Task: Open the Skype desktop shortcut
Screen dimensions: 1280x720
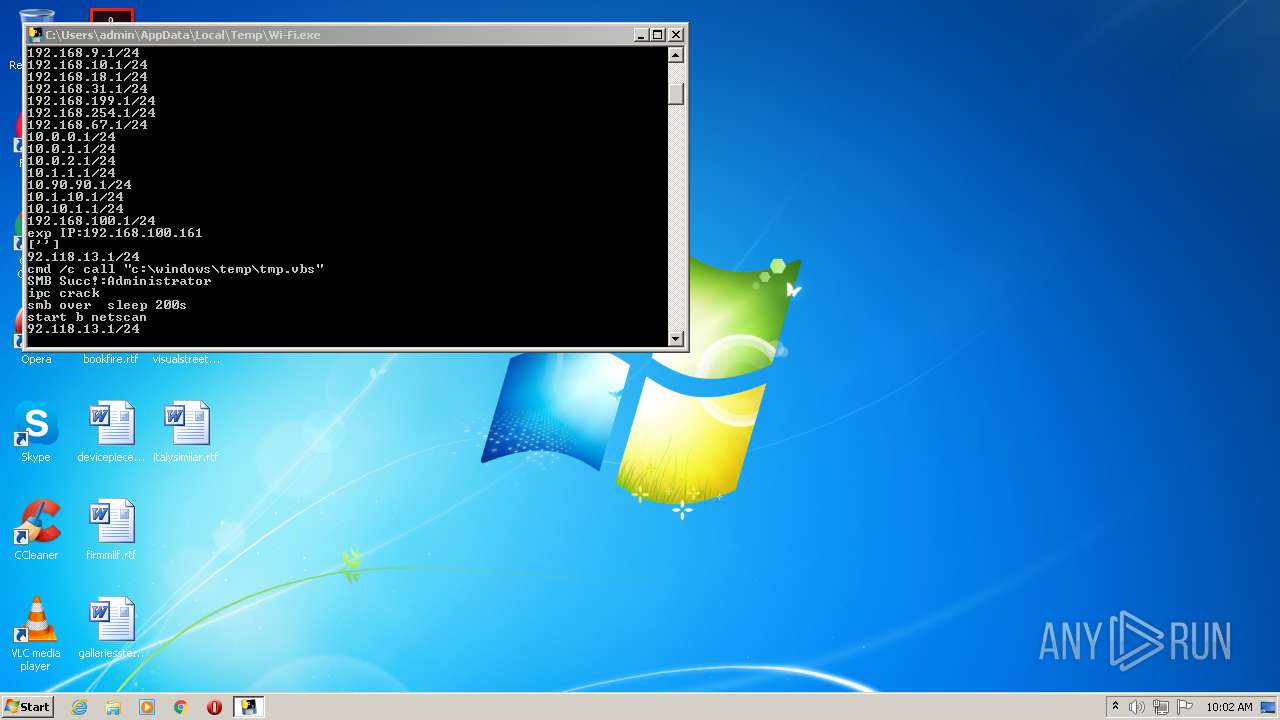Action: 36,432
